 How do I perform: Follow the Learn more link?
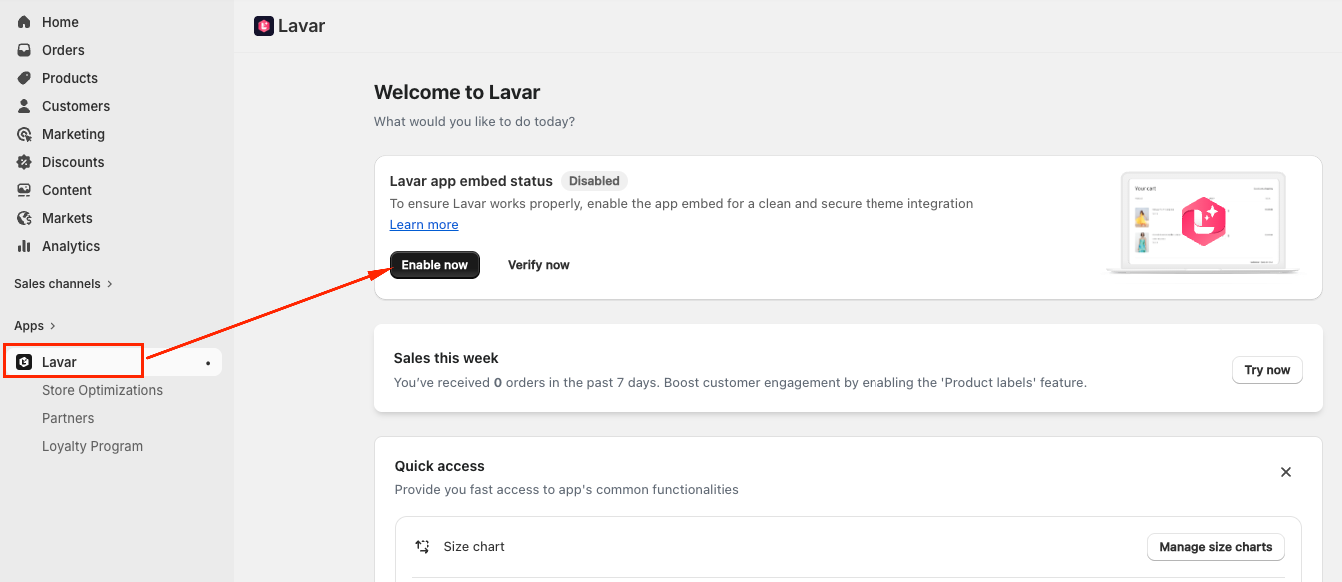pos(424,225)
